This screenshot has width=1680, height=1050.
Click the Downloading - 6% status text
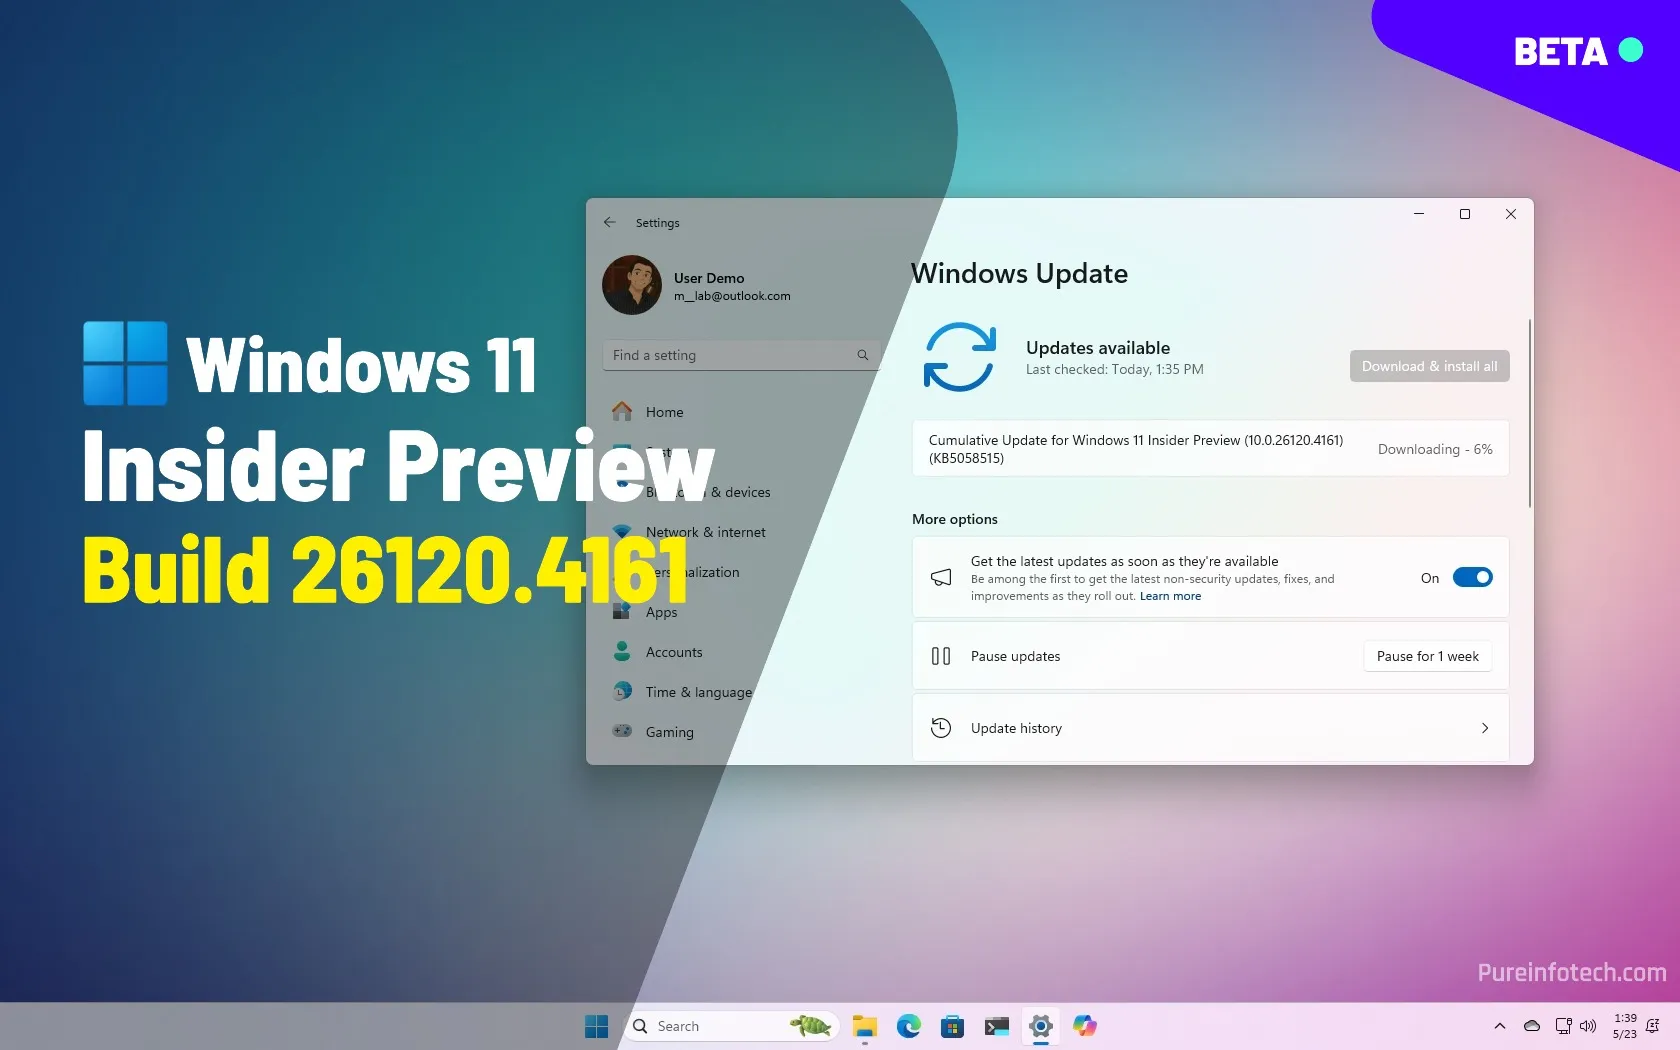point(1435,449)
